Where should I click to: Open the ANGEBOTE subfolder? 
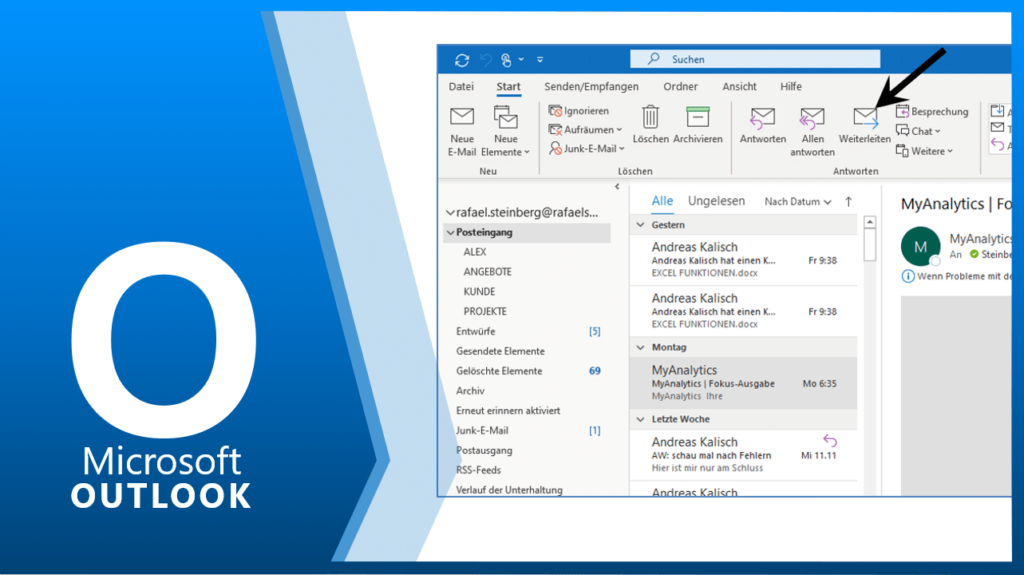point(487,272)
